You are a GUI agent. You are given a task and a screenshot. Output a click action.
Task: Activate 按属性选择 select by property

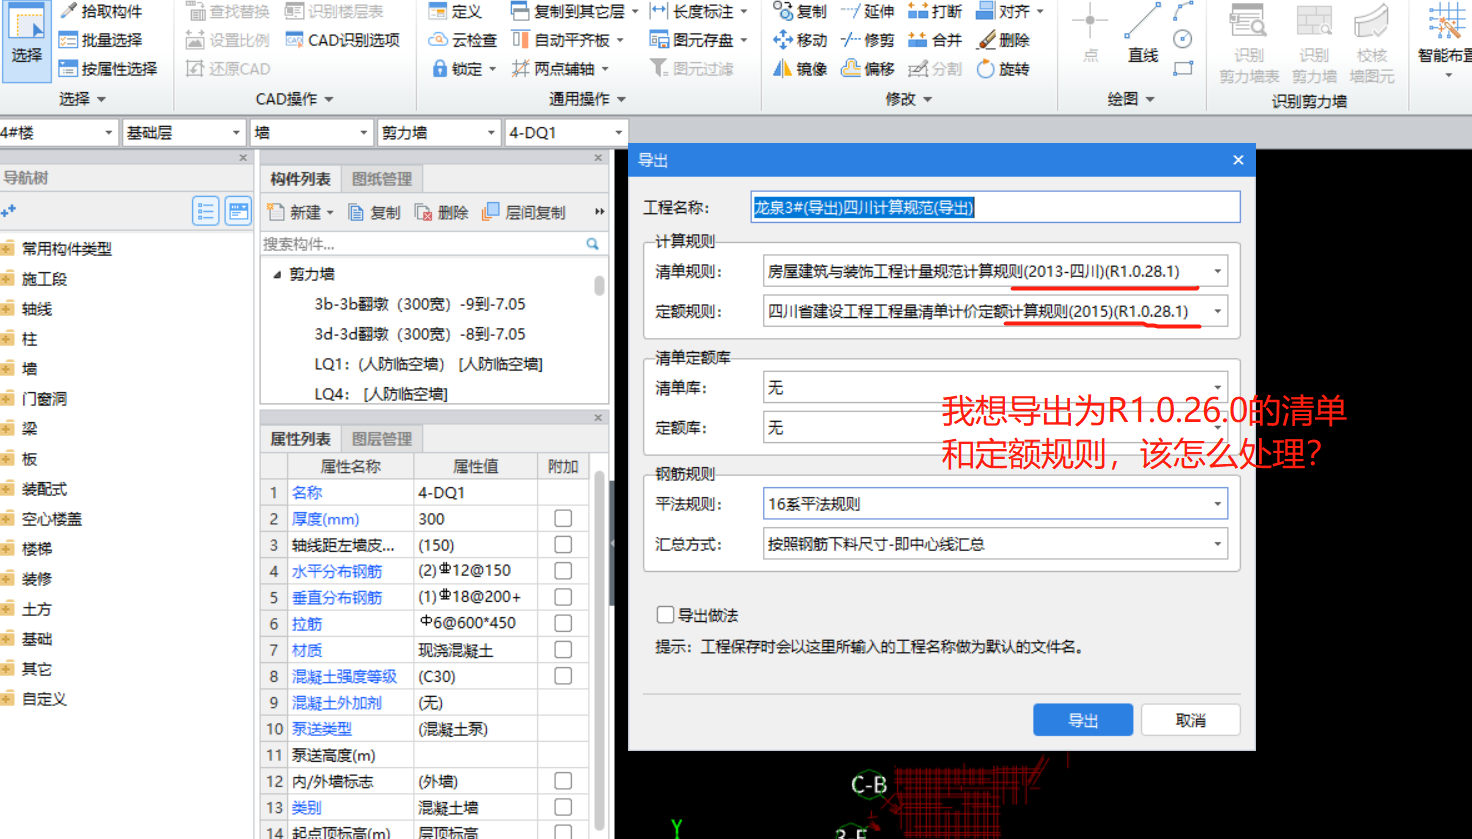108,68
